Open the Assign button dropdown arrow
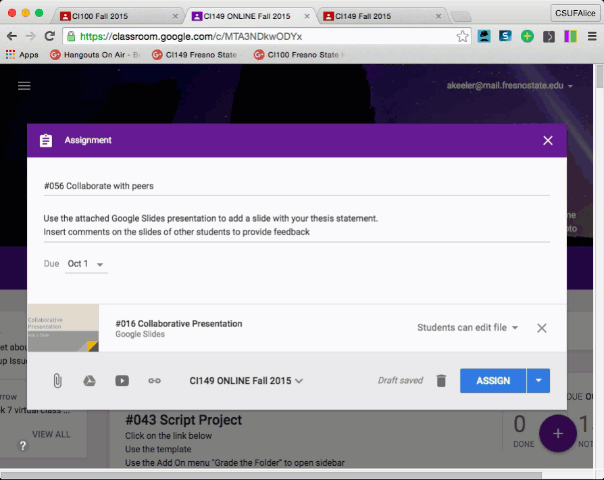Screen dimensions: 604x480 click(x=539, y=381)
